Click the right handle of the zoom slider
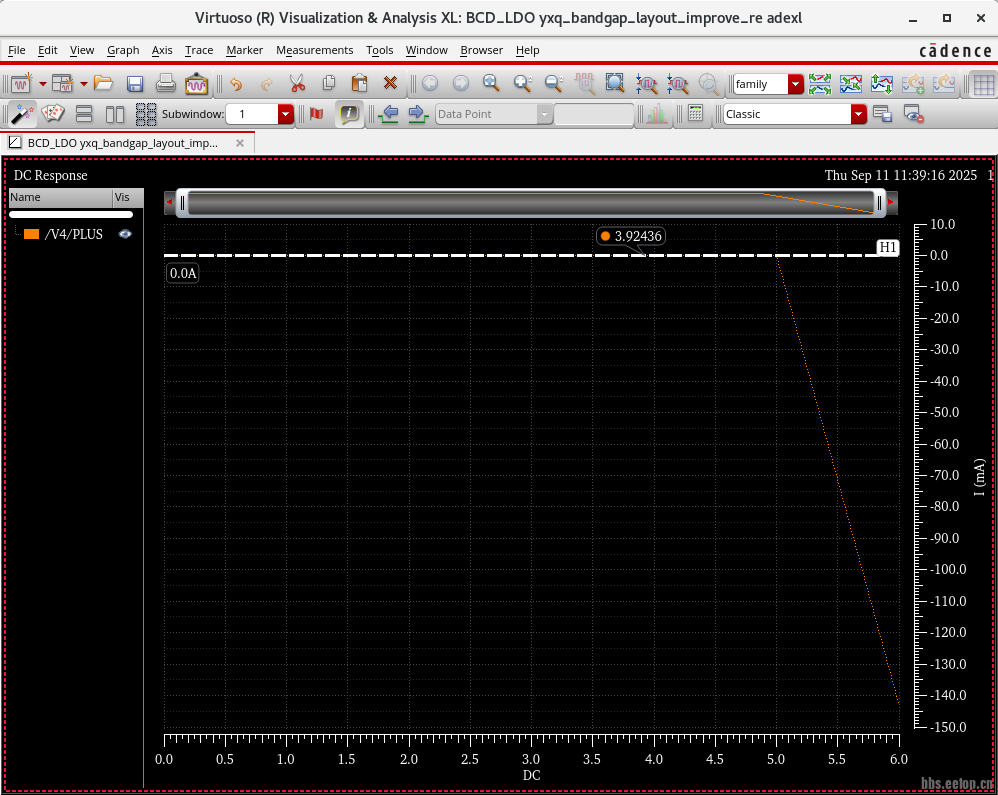The image size is (998, 795). tap(880, 203)
